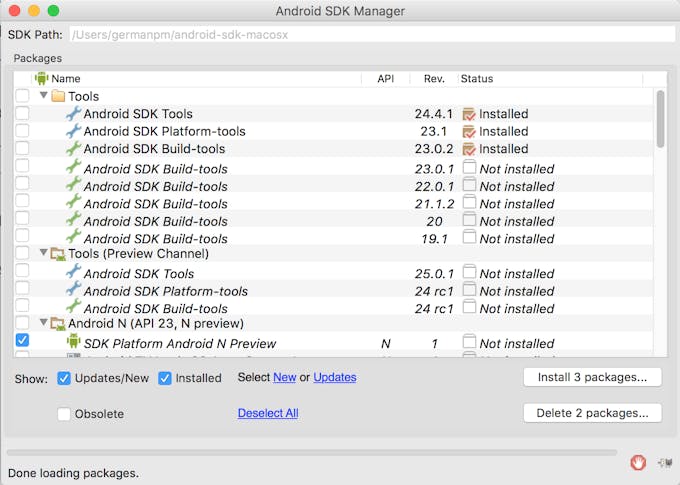Click installed status icon for Build-tools 23.0.2

[469, 149]
